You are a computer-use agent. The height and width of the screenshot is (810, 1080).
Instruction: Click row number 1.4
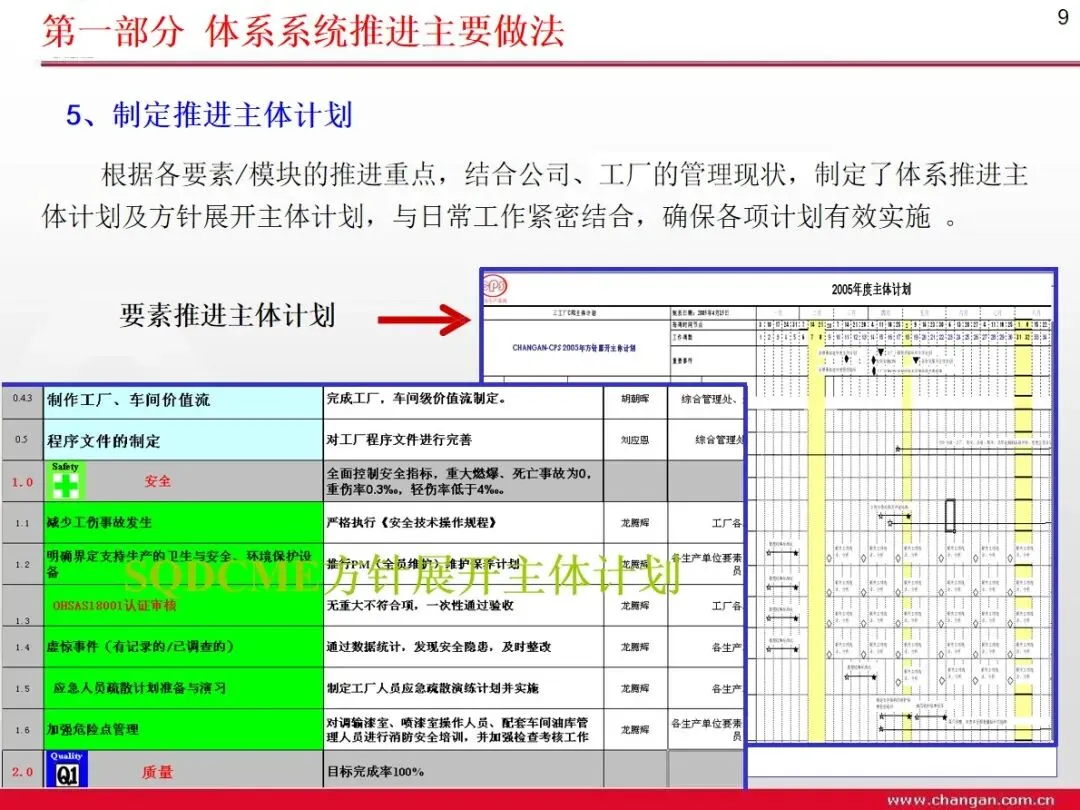[x=22, y=647]
